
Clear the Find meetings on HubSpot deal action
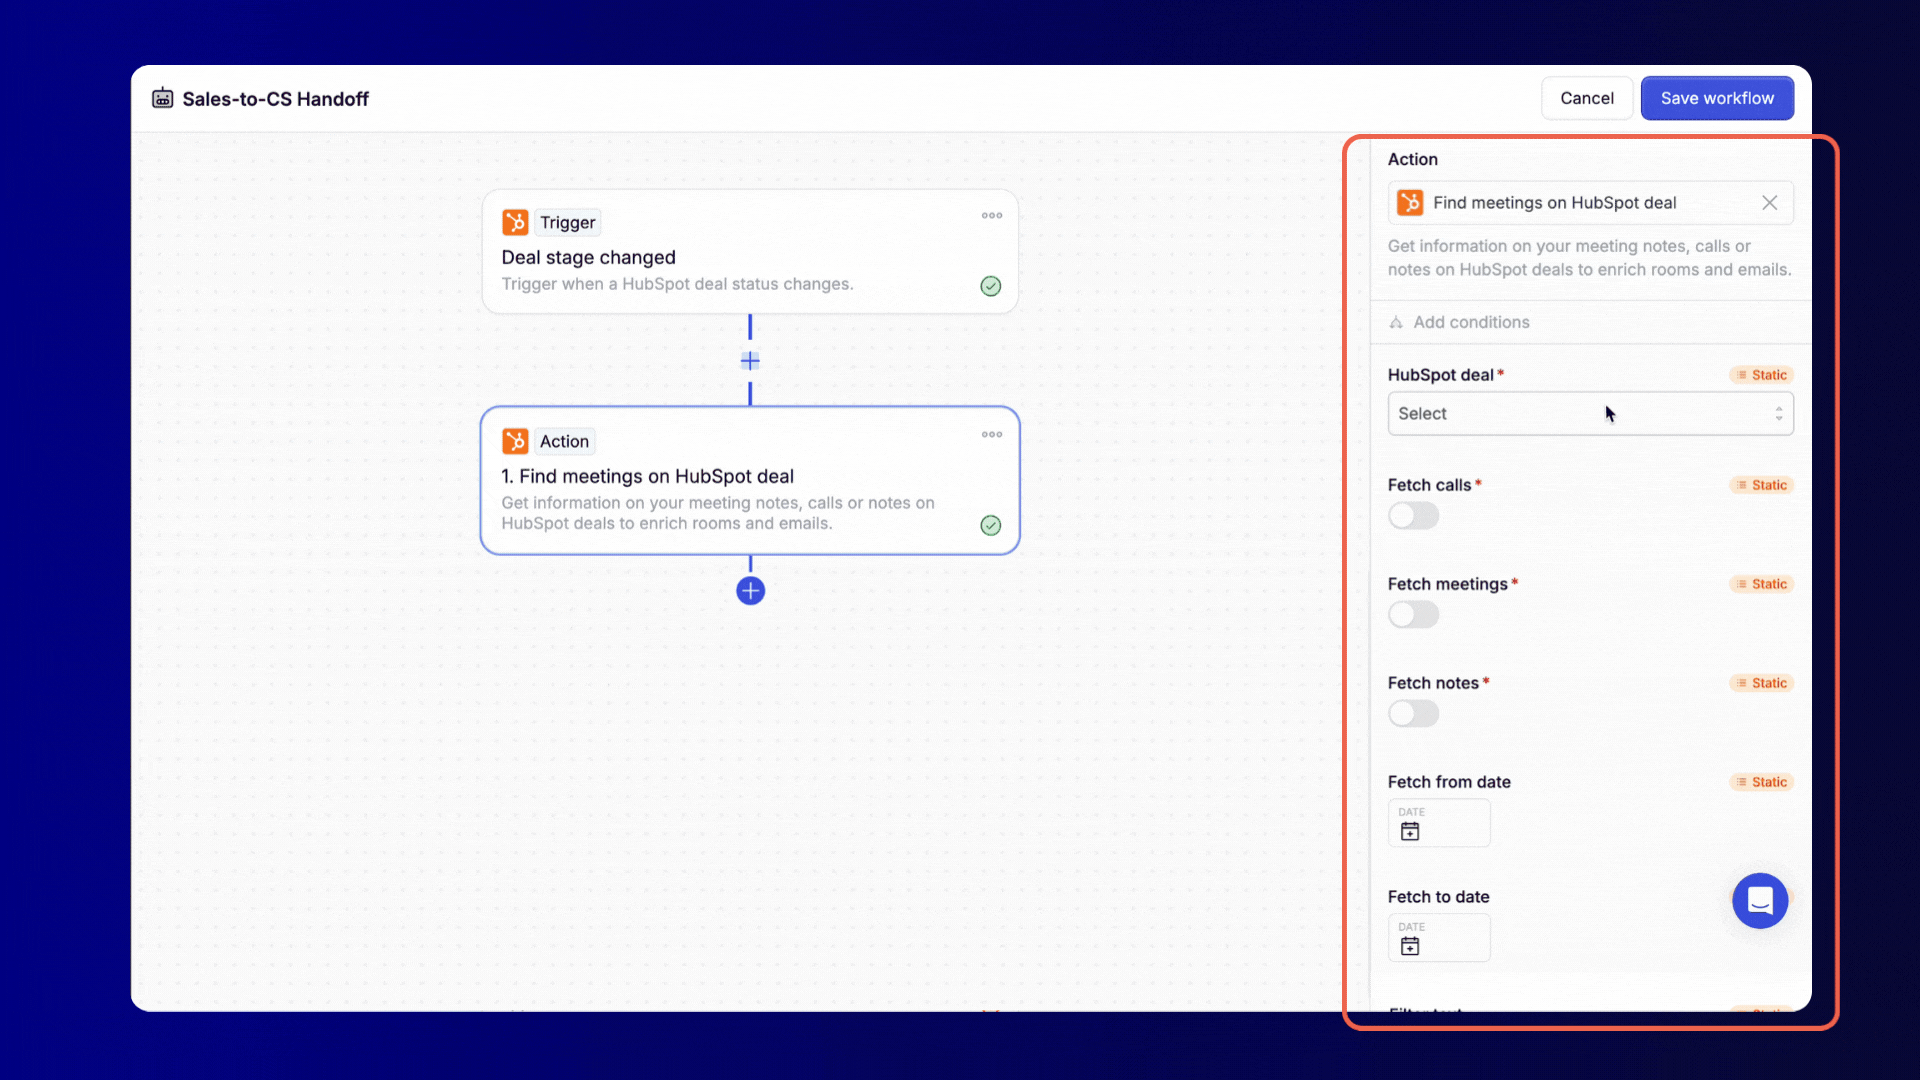coord(1769,203)
